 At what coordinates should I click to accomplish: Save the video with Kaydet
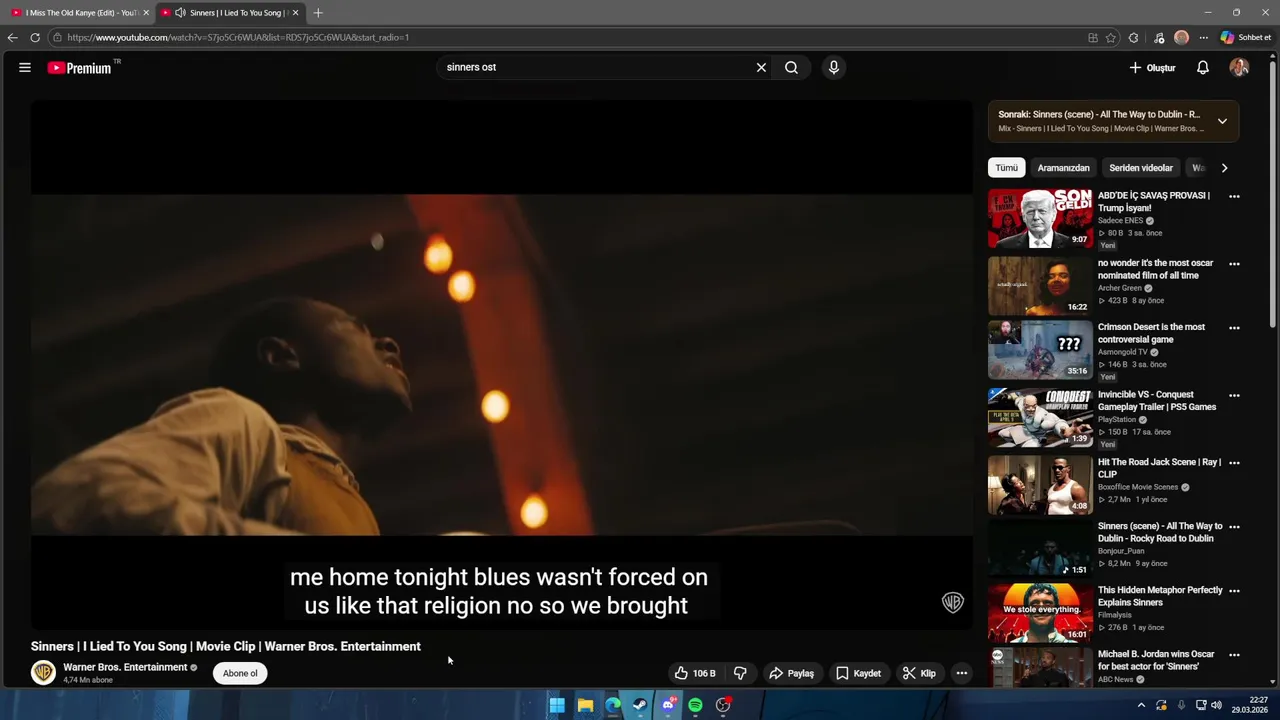[x=858, y=673]
